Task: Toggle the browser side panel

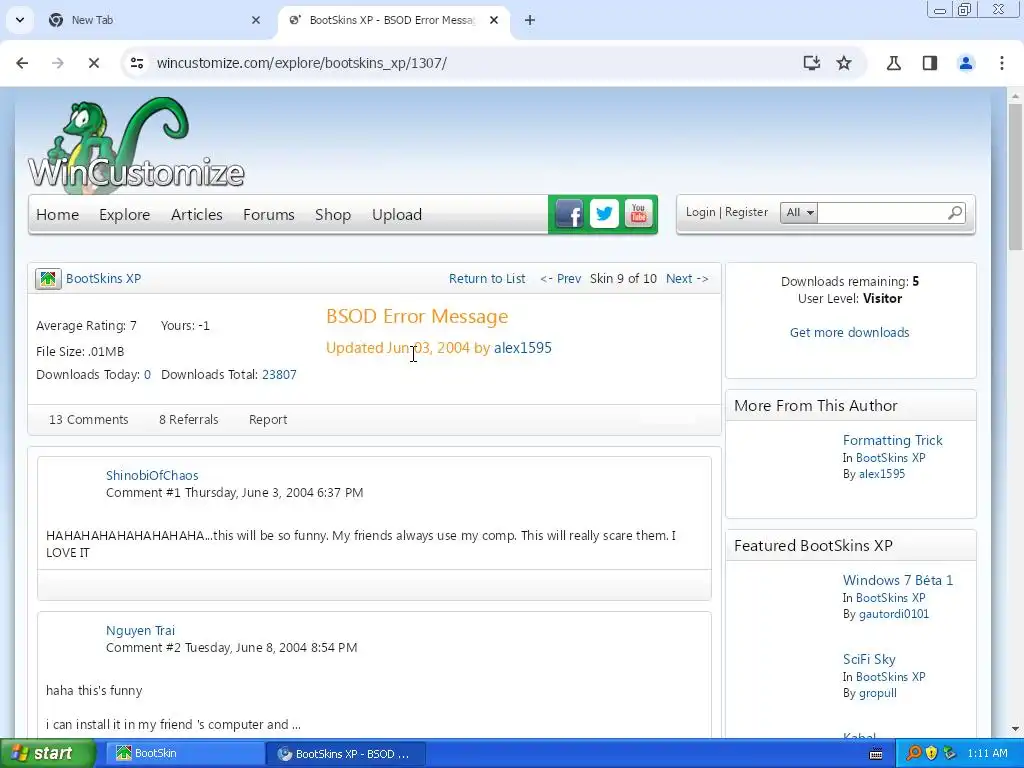Action: (930, 63)
